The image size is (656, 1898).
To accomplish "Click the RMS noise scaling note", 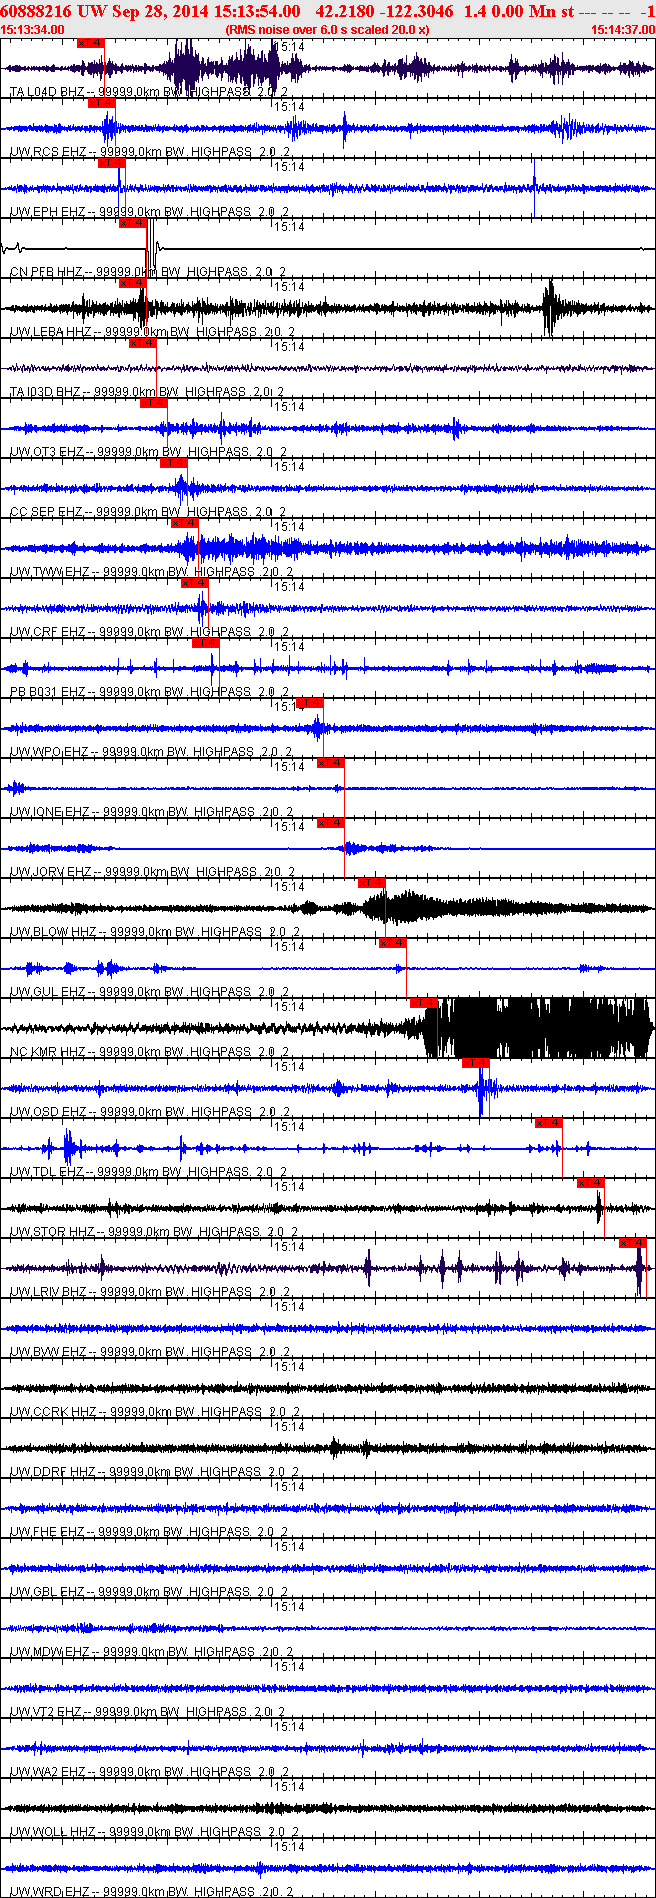I will tap(327, 29).
